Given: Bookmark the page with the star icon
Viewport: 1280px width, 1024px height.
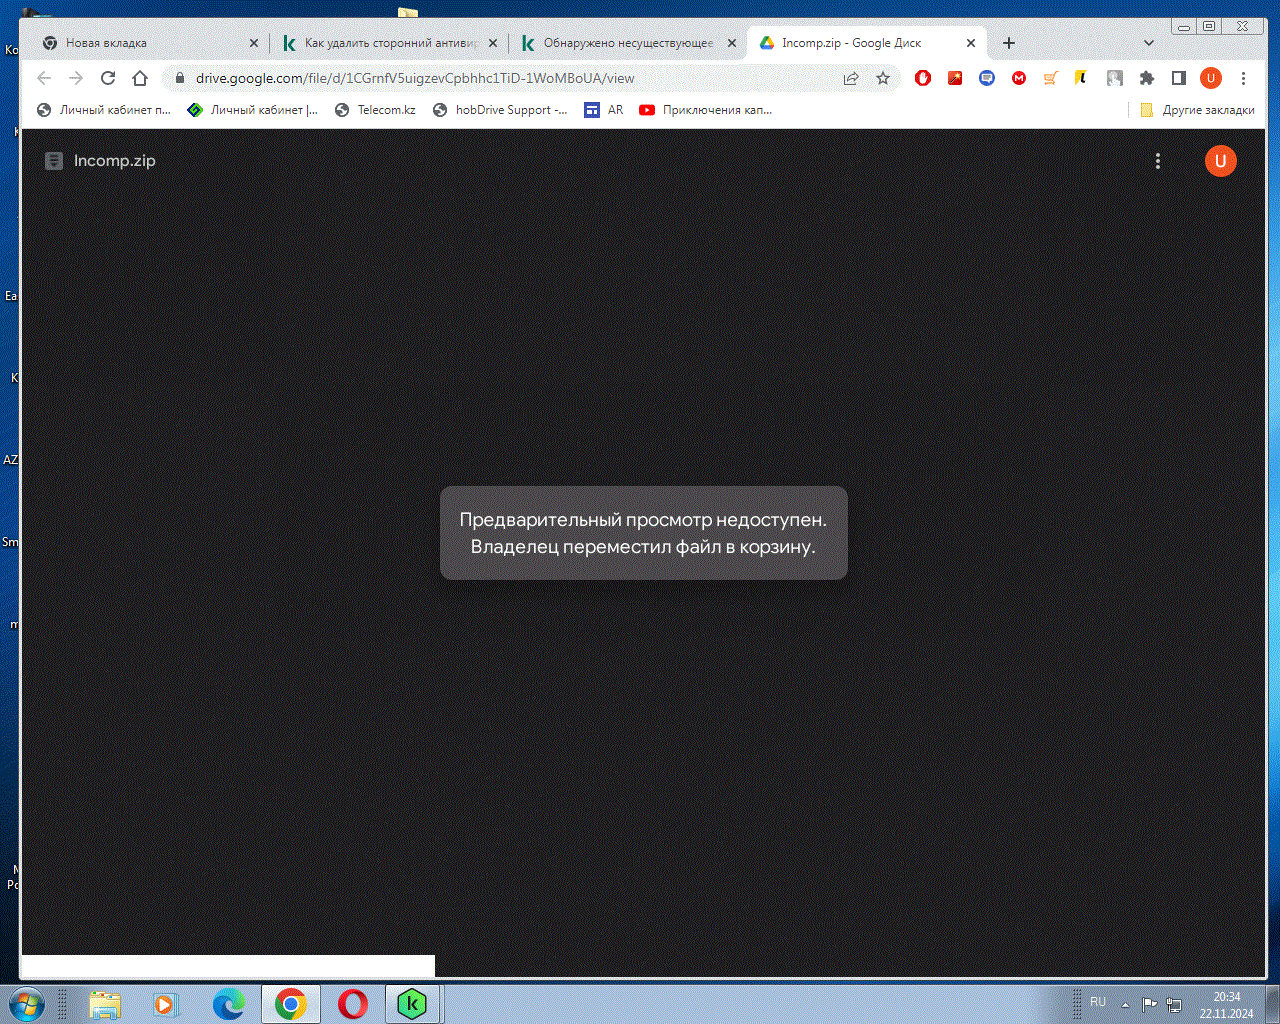Looking at the screenshot, I should tap(882, 77).
